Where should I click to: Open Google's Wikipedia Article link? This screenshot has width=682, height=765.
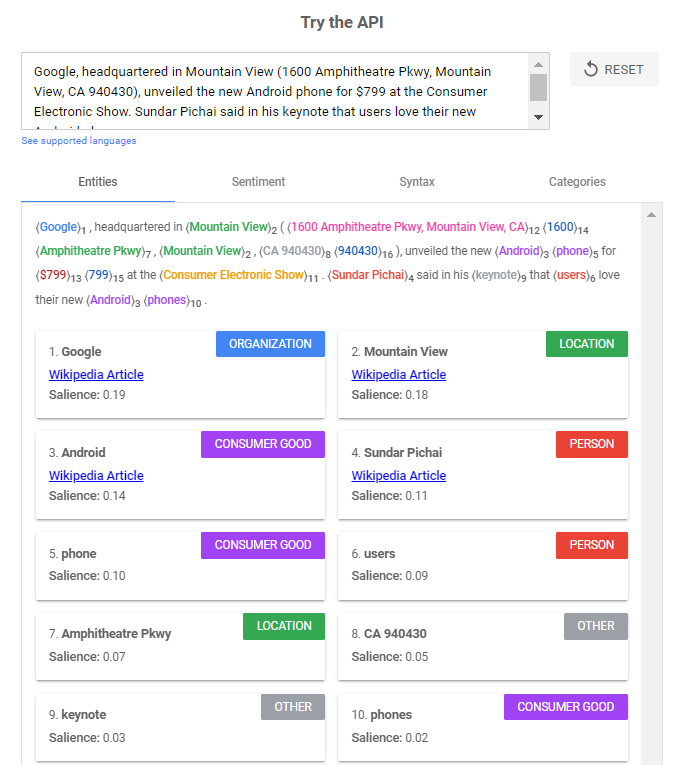coord(96,375)
